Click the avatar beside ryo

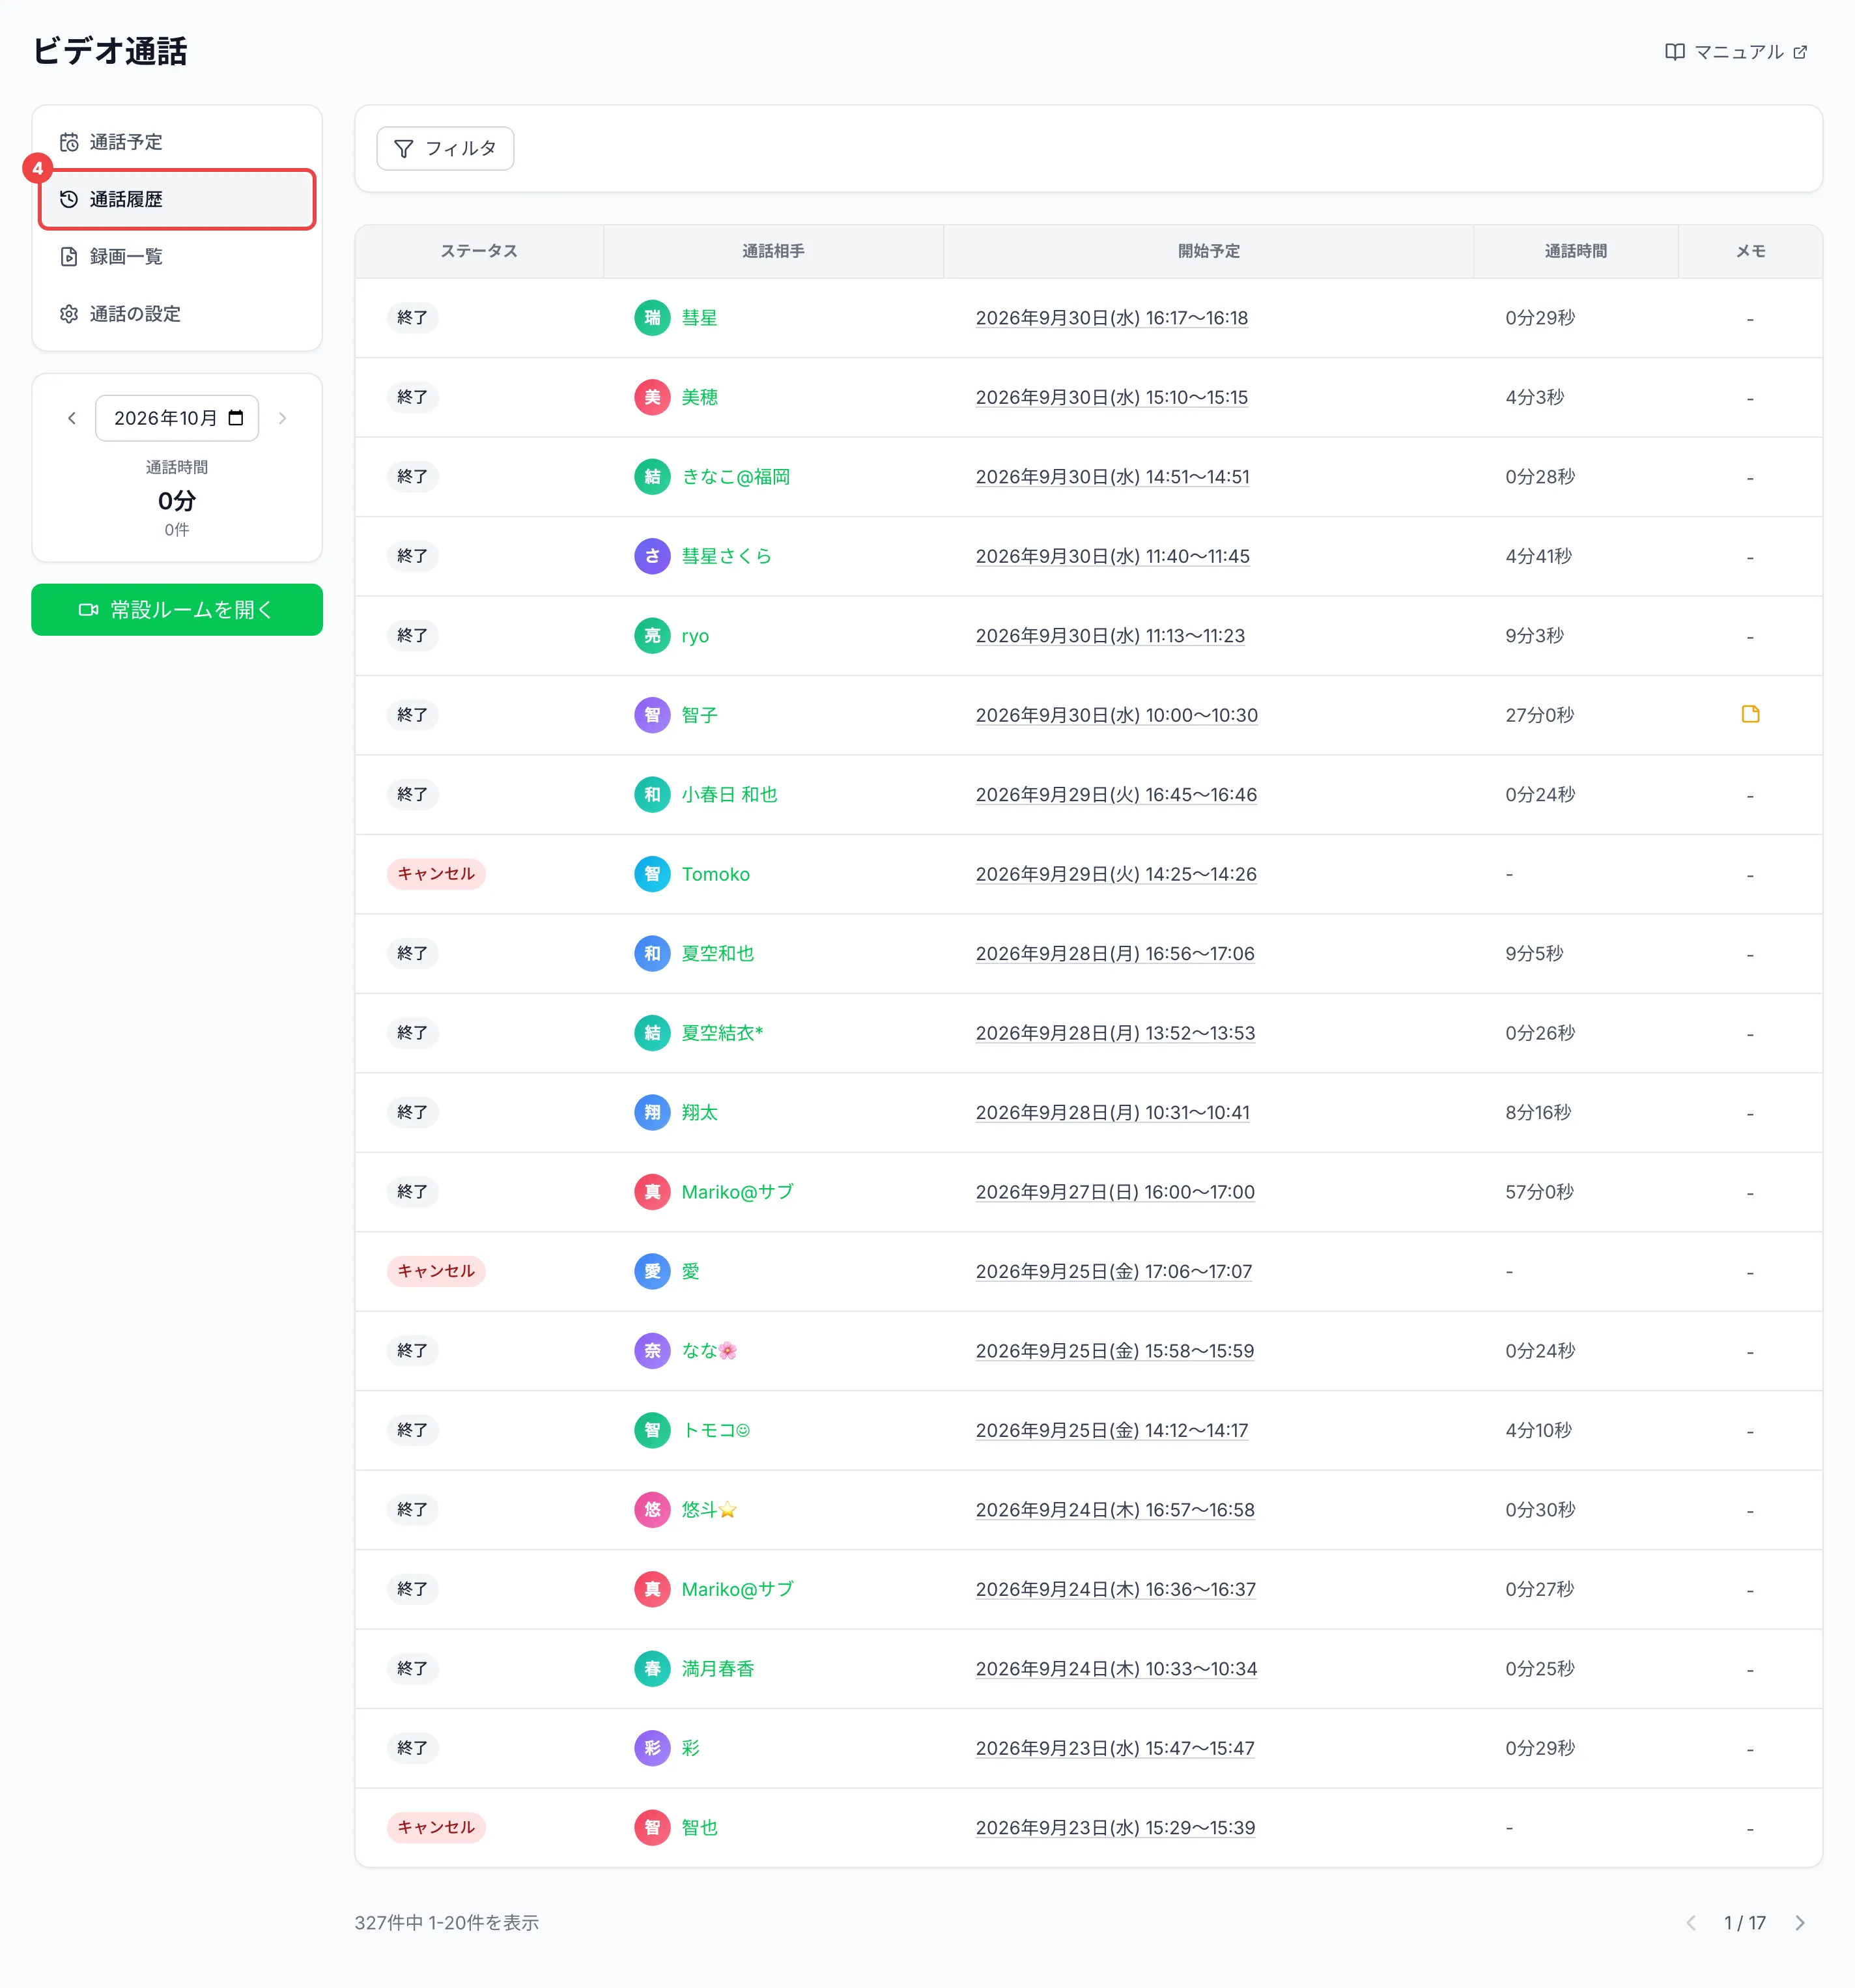click(652, 636)
